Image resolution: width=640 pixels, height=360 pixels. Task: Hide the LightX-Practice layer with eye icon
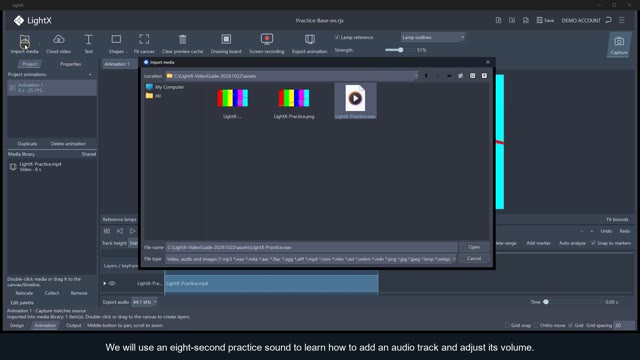pos(112,283)
